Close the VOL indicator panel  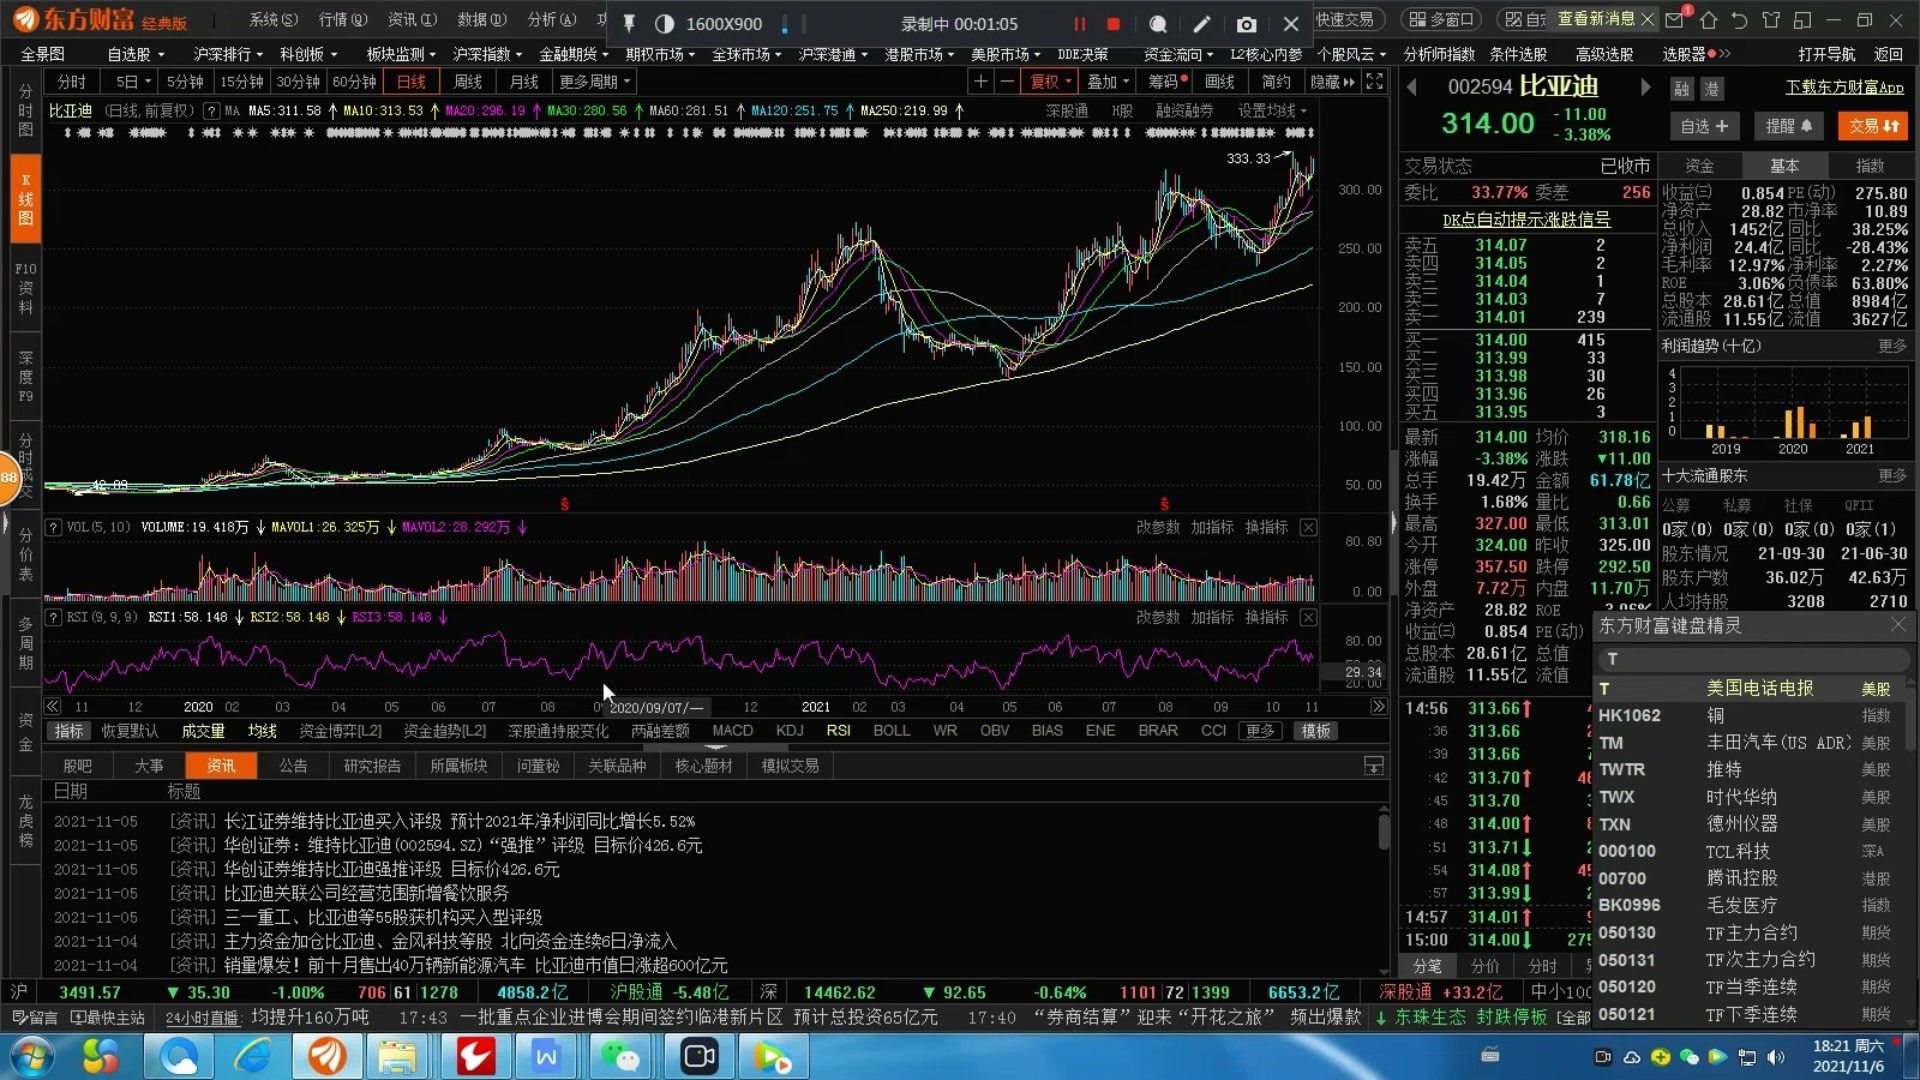click(1308, 527)
